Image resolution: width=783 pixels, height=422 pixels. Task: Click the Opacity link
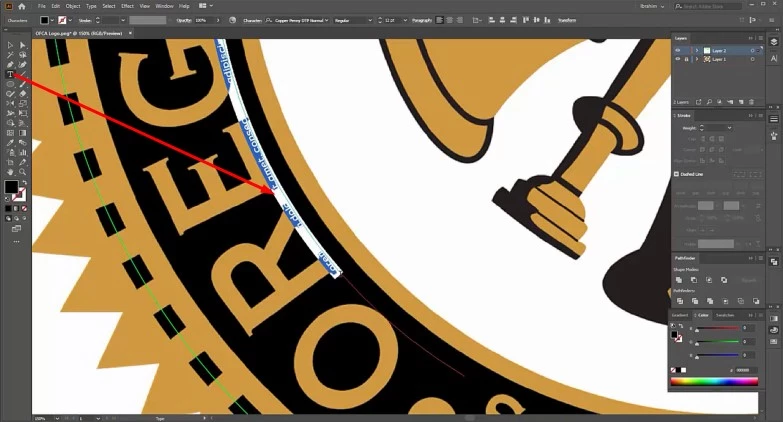pyautogui.click(x=184, y=20)
